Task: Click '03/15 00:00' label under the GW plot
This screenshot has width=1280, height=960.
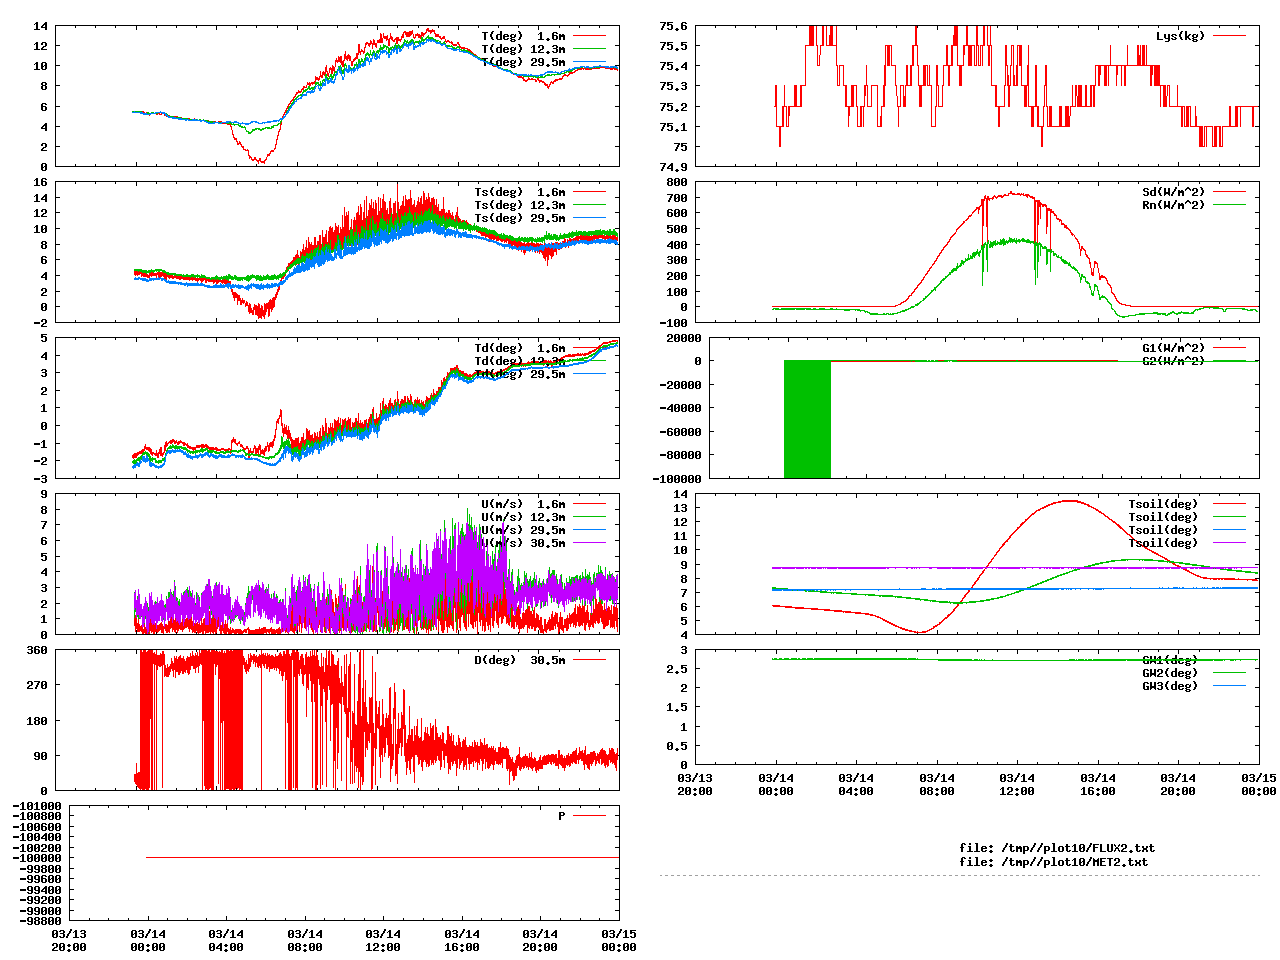Action: tap(1259, 784)
